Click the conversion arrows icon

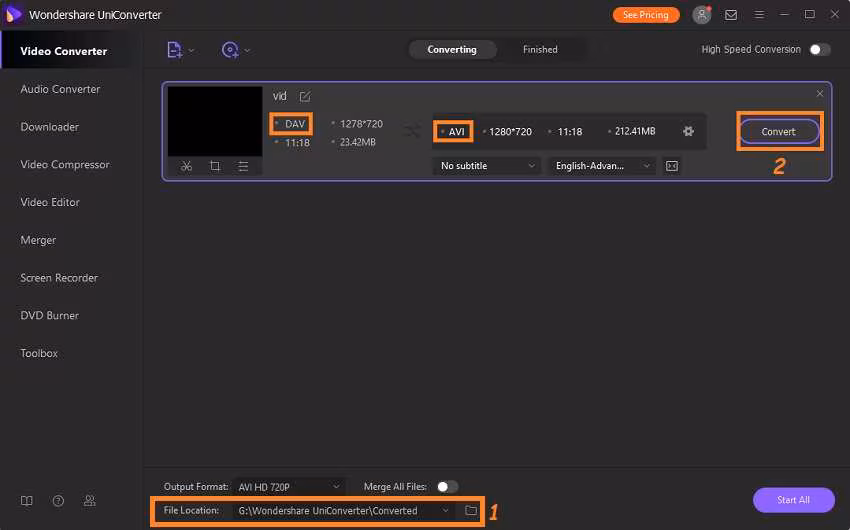click(x=412, y=131)
